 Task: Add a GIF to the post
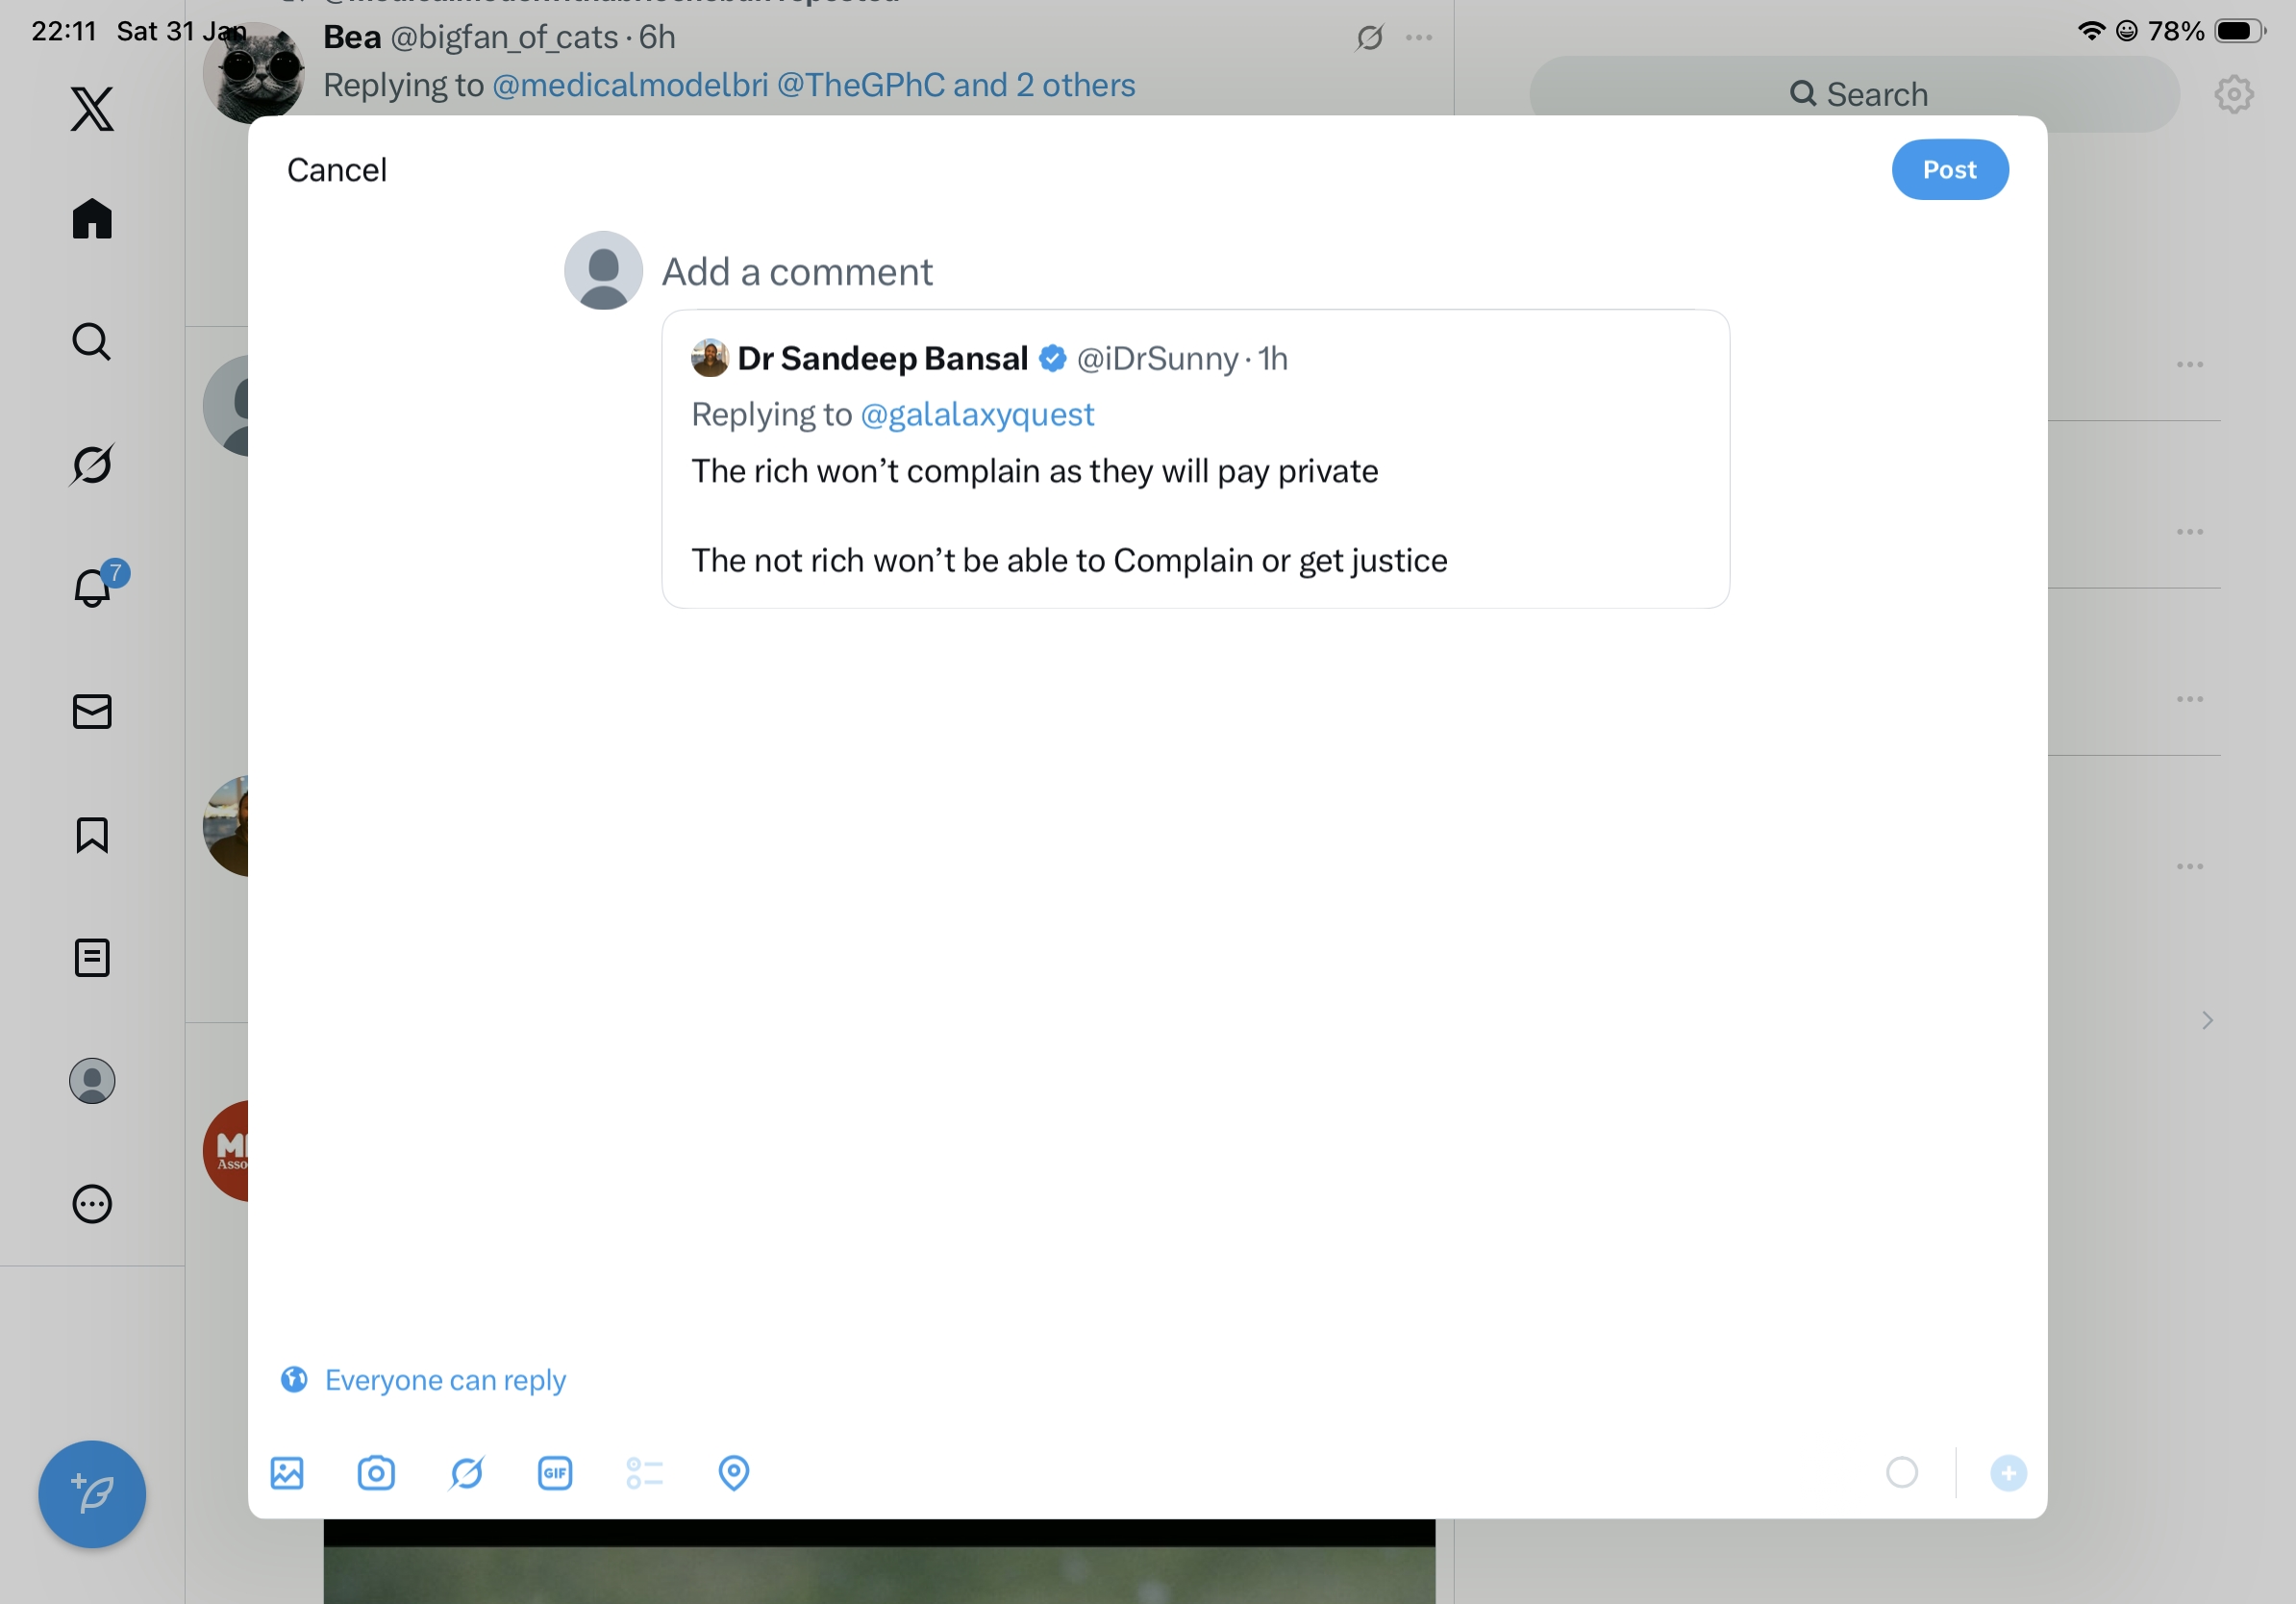(555, 1472)
